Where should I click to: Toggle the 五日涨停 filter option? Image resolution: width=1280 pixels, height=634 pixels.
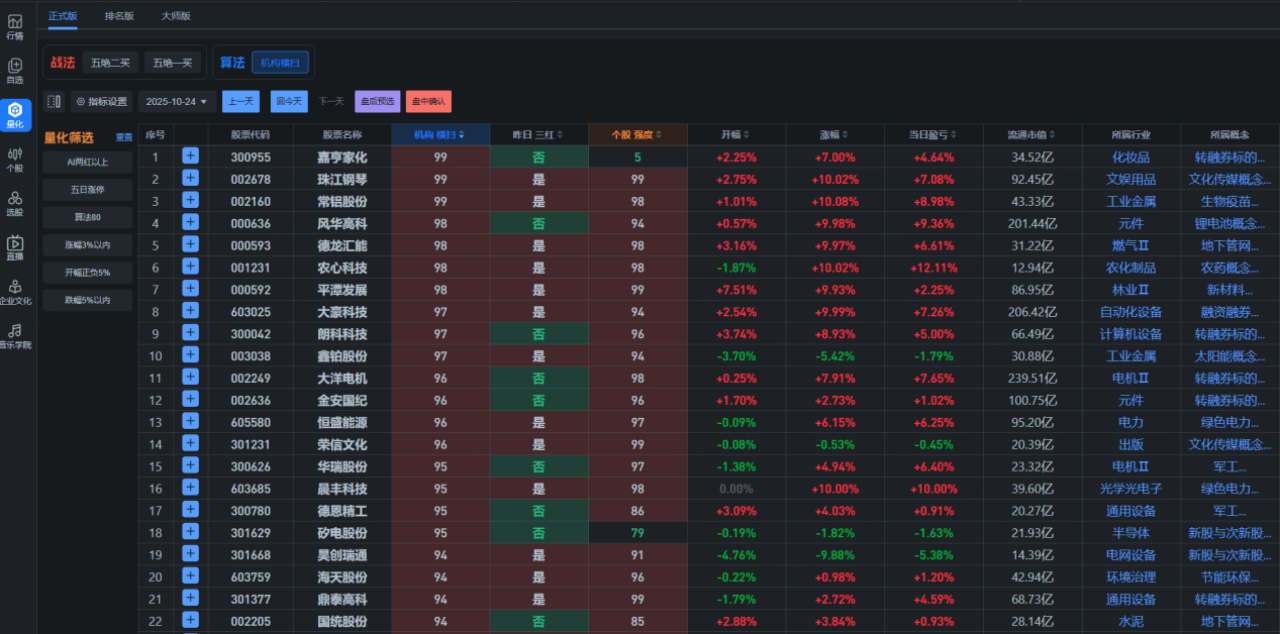(x=87, y=189)
